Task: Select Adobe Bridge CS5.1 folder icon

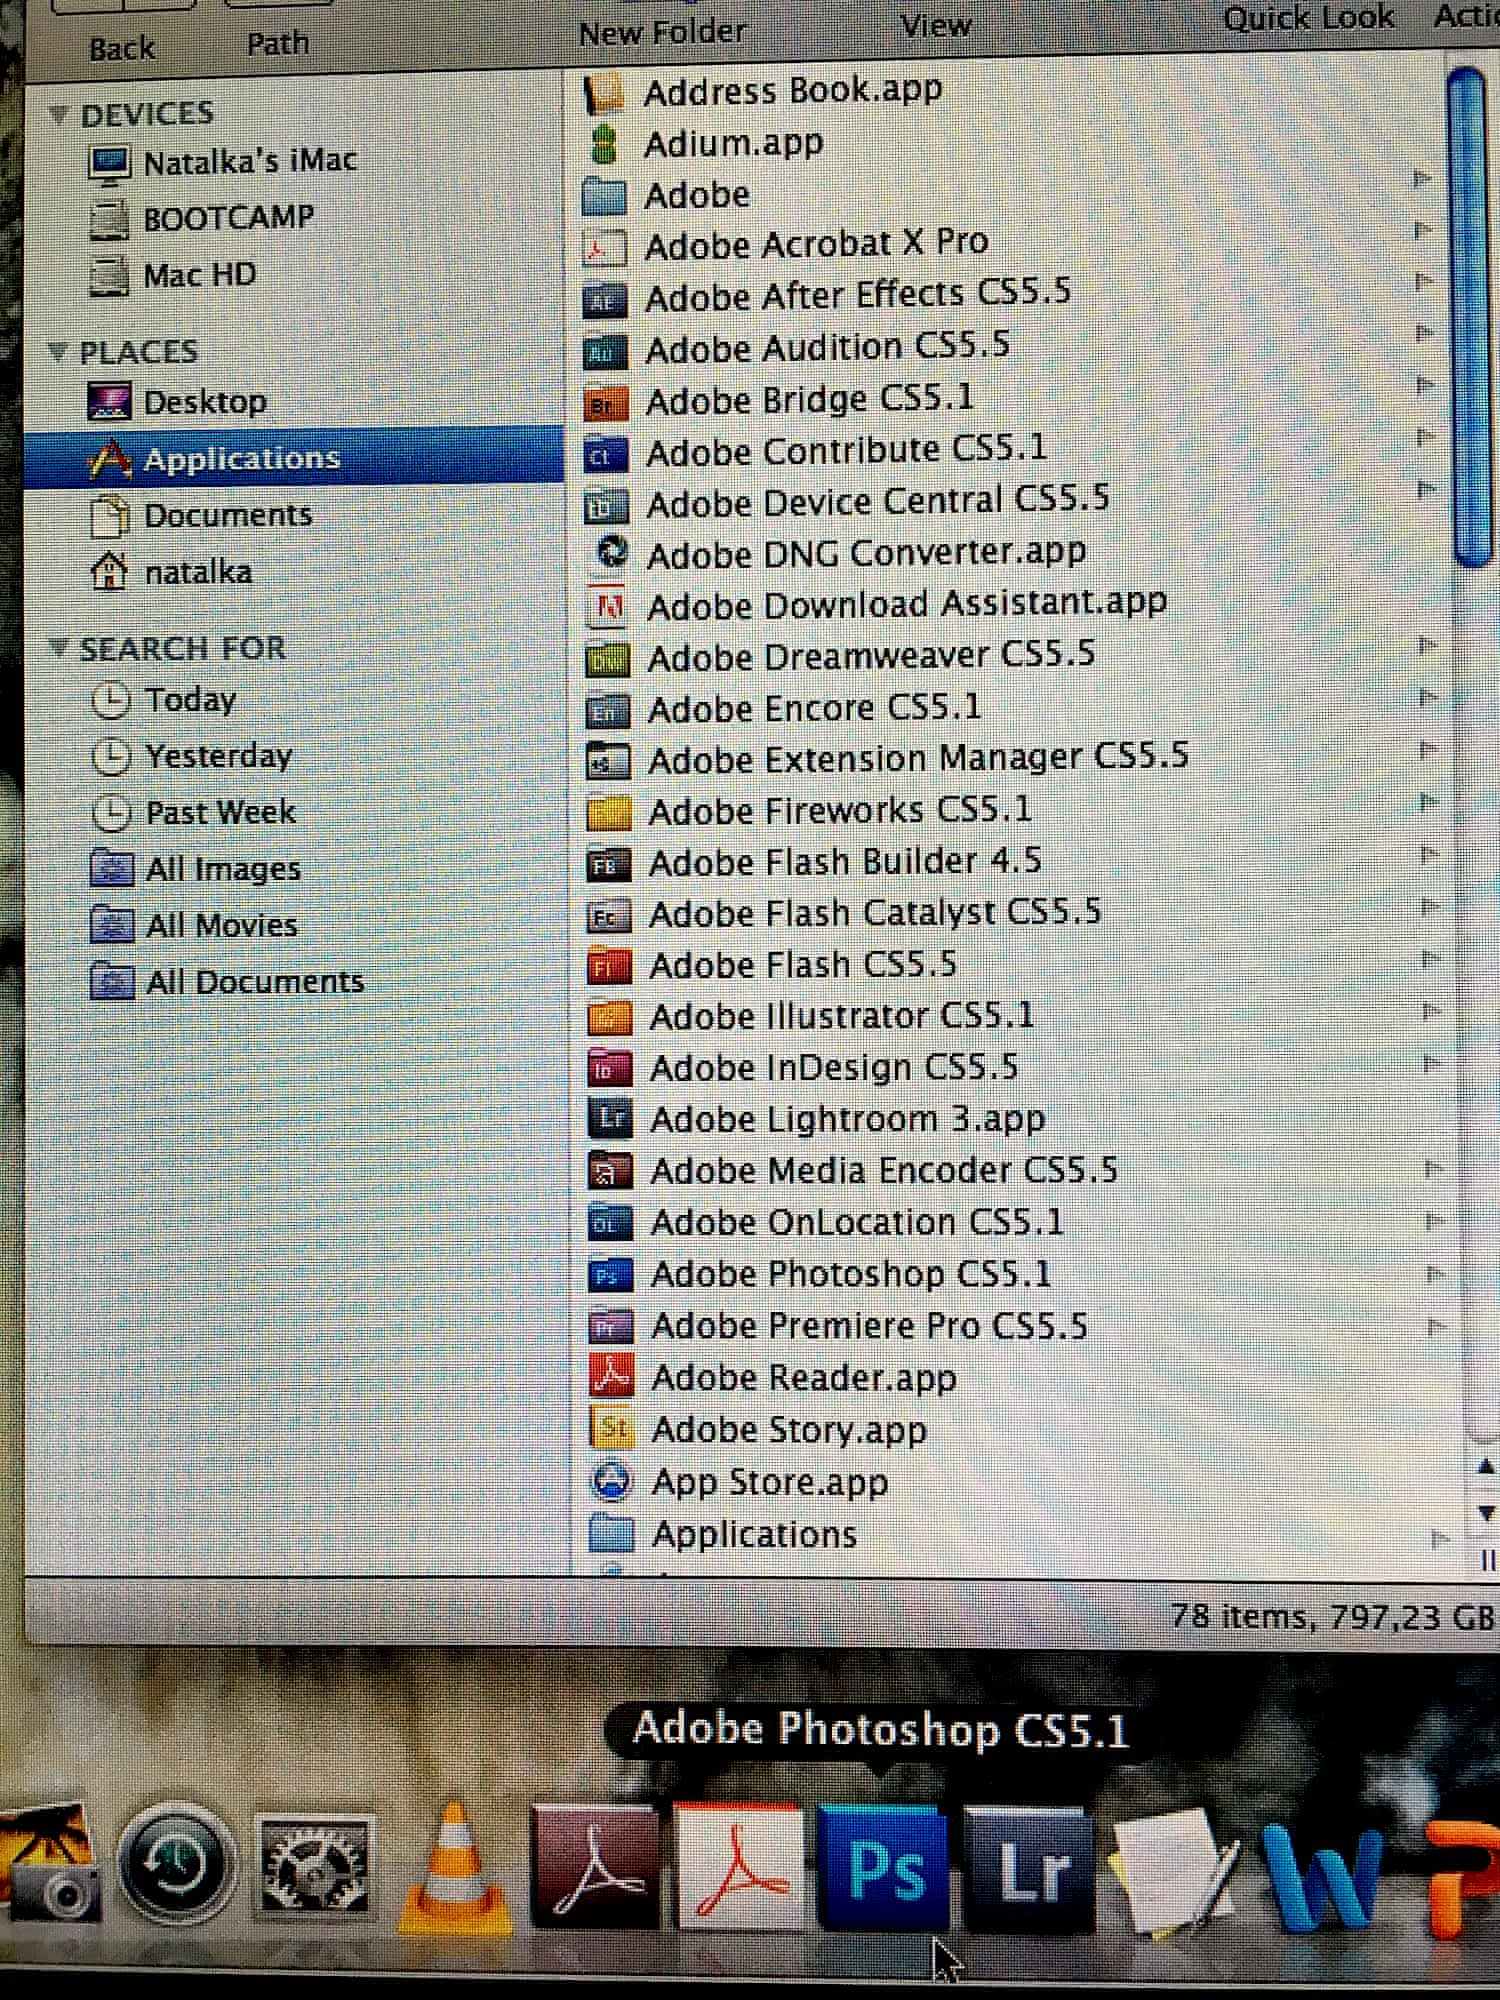Action: click(x=605, y=403)
